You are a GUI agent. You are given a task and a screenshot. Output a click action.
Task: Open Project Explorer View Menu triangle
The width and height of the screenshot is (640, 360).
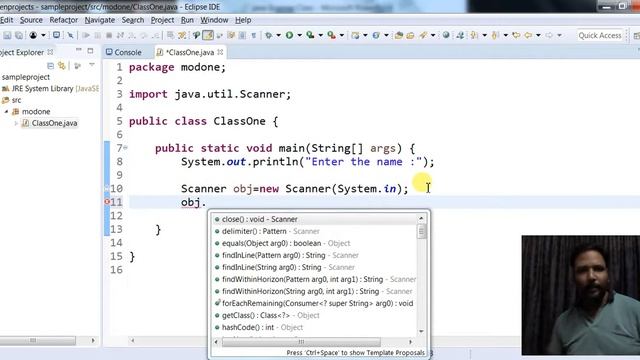[x=92, y=65]
